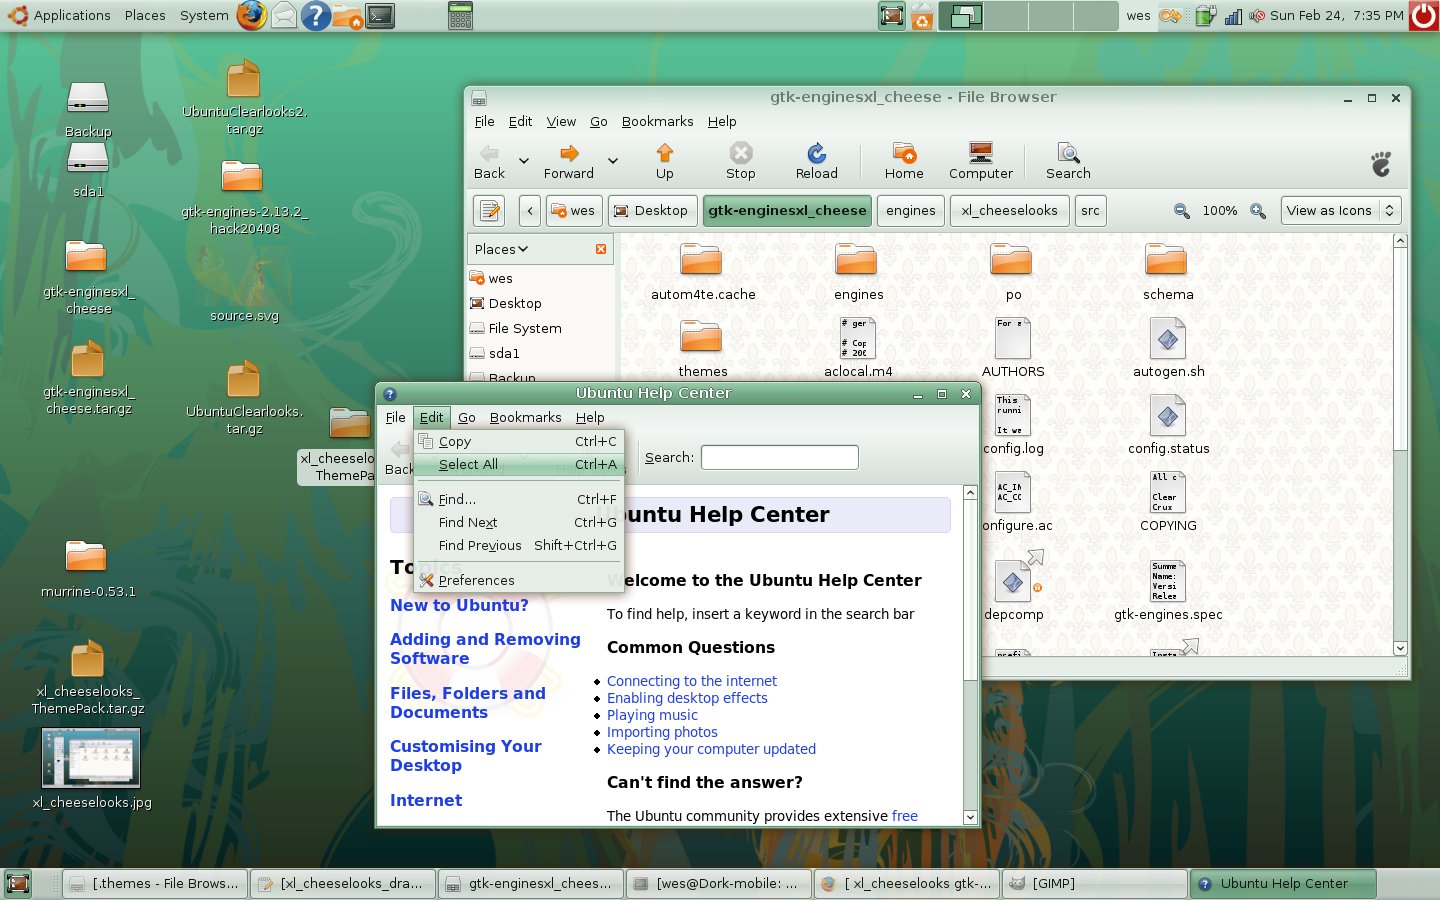The width and height of the screenshot is (1440, 900).
Task: Open Keeping your computer updated link
Action: 711,749
